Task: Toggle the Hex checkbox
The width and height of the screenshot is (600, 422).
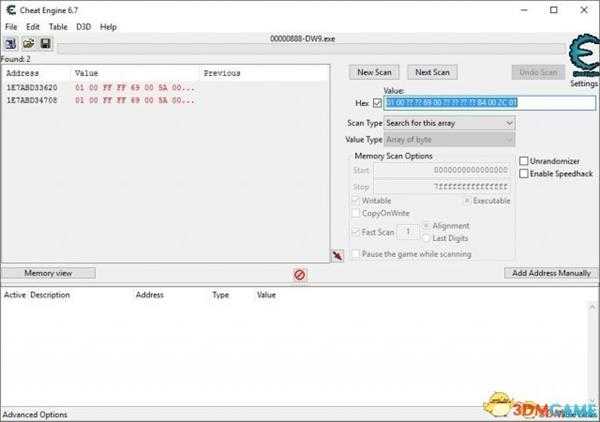Action: tap(377, 102)
